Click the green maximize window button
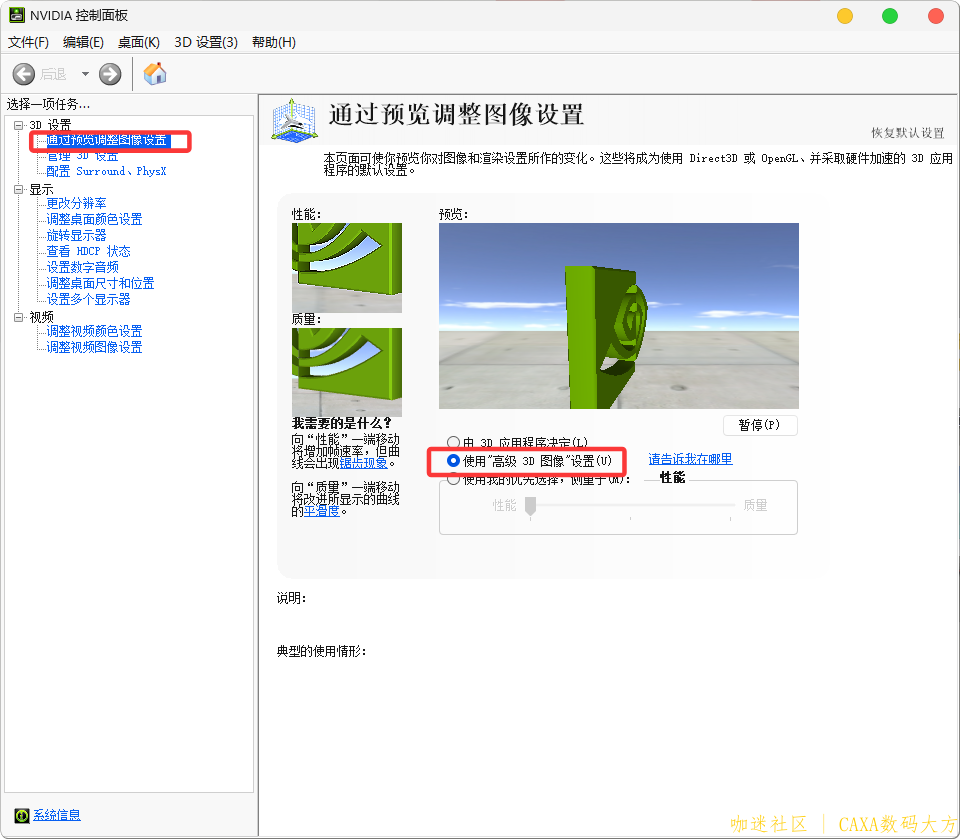 890,16
